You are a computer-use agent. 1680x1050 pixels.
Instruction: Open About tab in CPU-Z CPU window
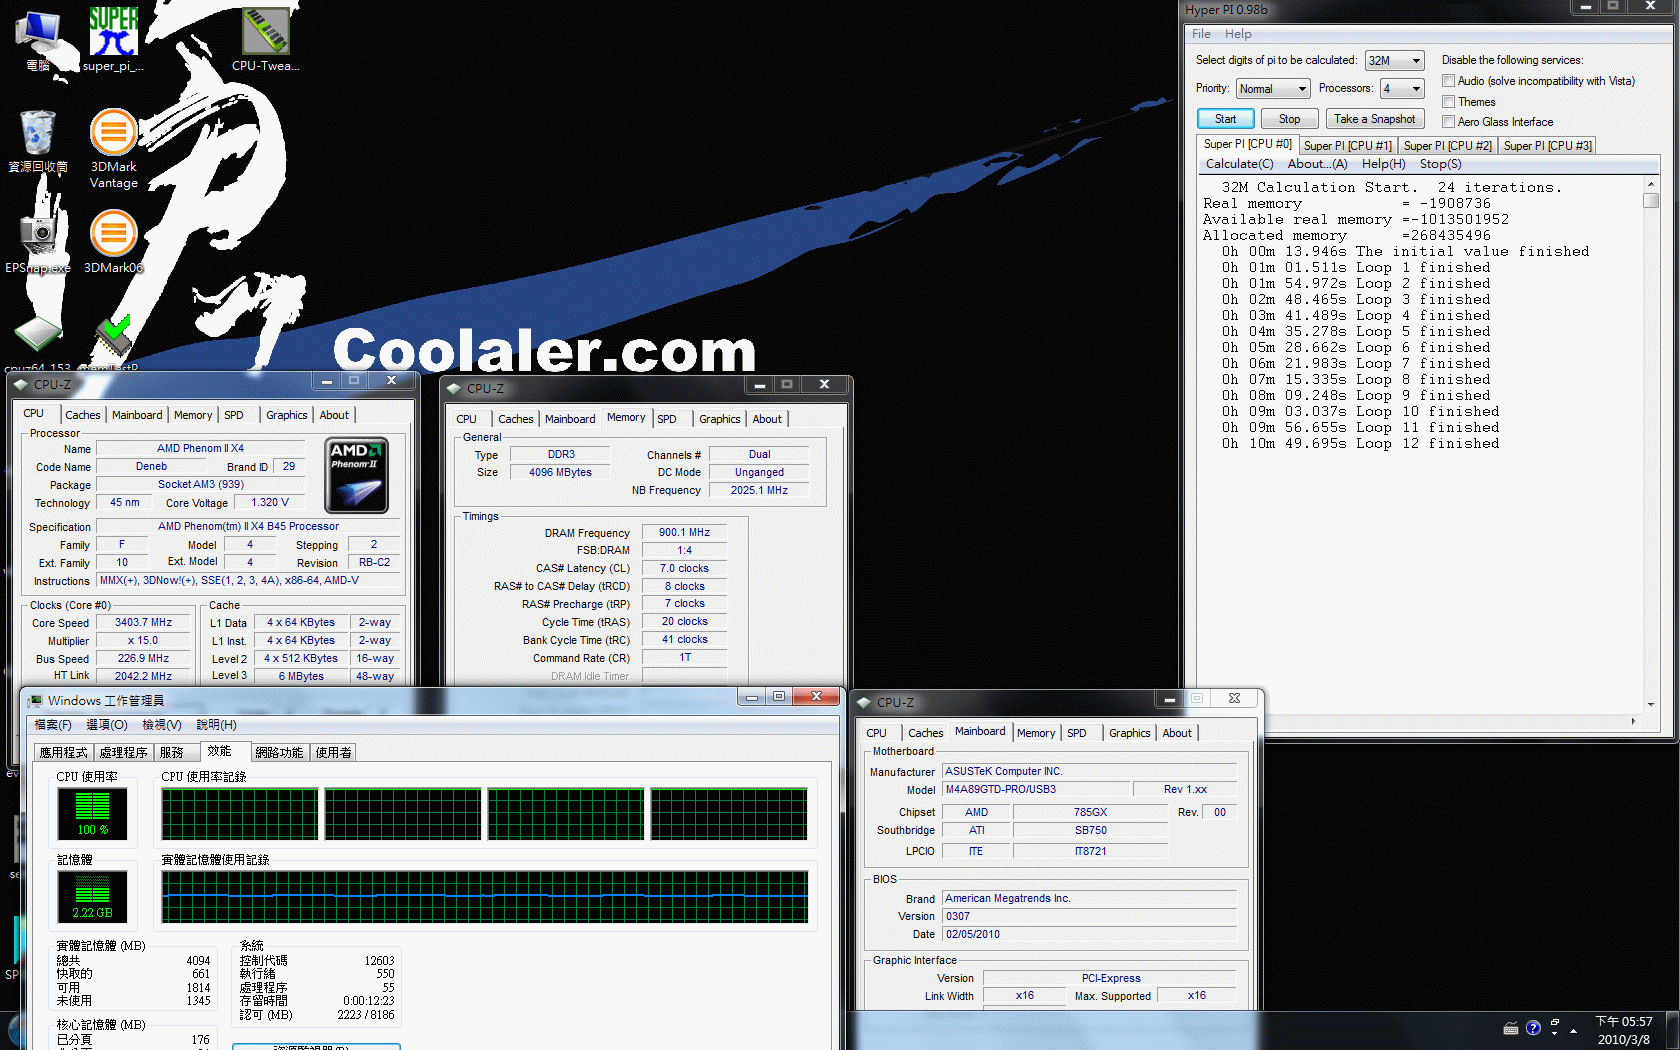click(x=334, y=415)
